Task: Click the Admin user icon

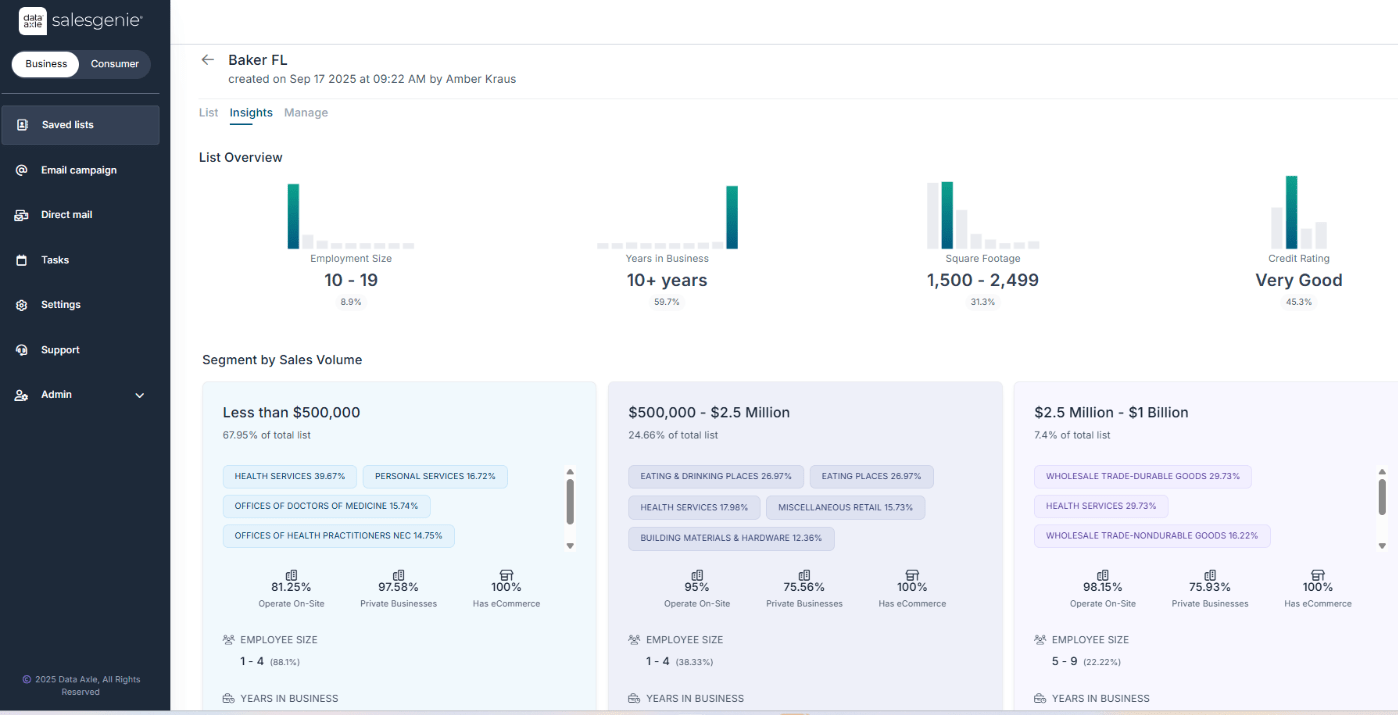Action: point(22,395)
